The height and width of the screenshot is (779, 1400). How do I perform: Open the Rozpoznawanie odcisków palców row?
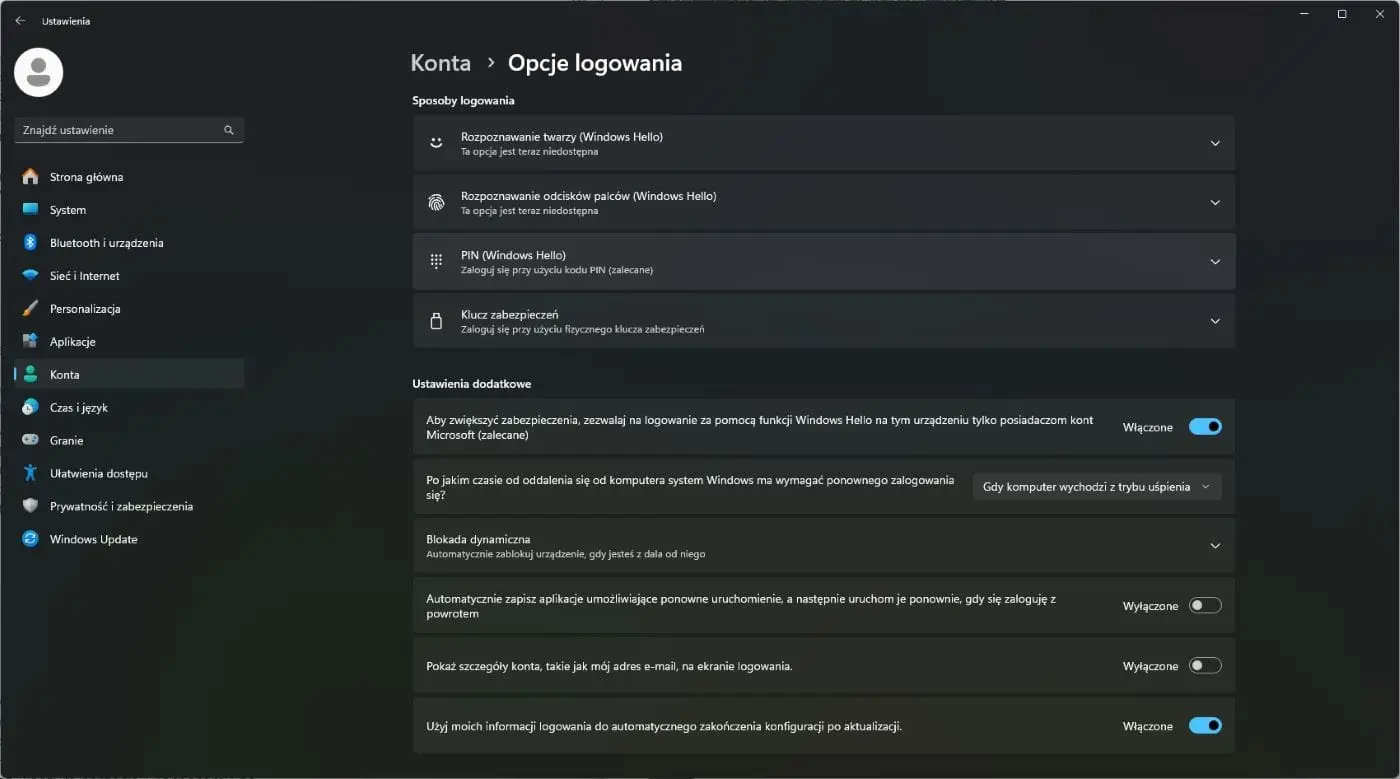tap(824, 202)
